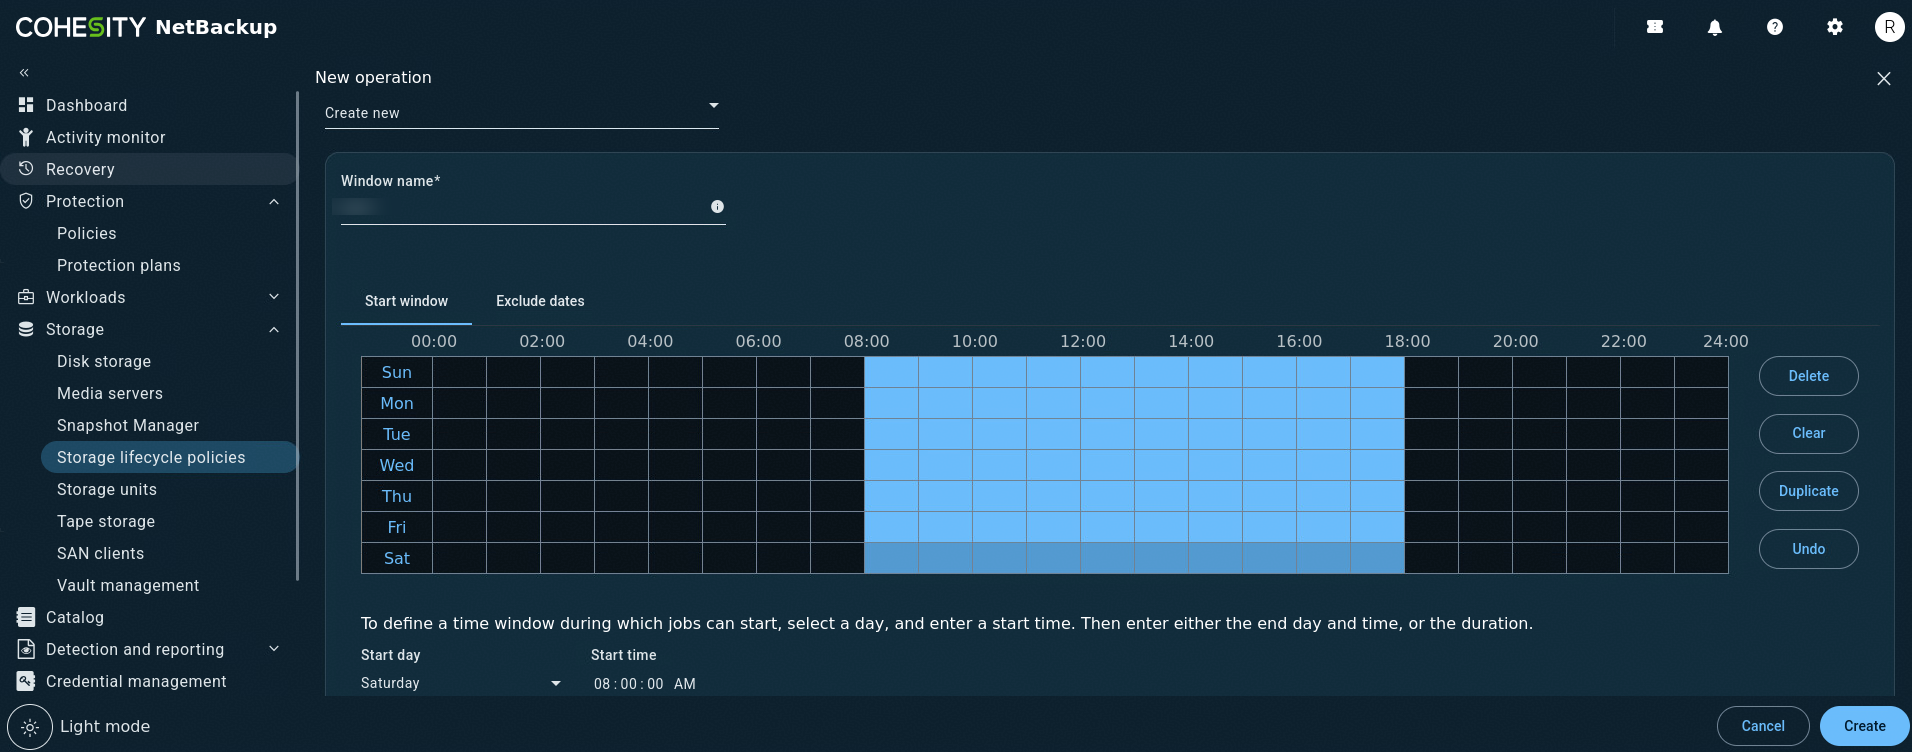
Task: Open Vault management
Action: click(x=128, y=585)
